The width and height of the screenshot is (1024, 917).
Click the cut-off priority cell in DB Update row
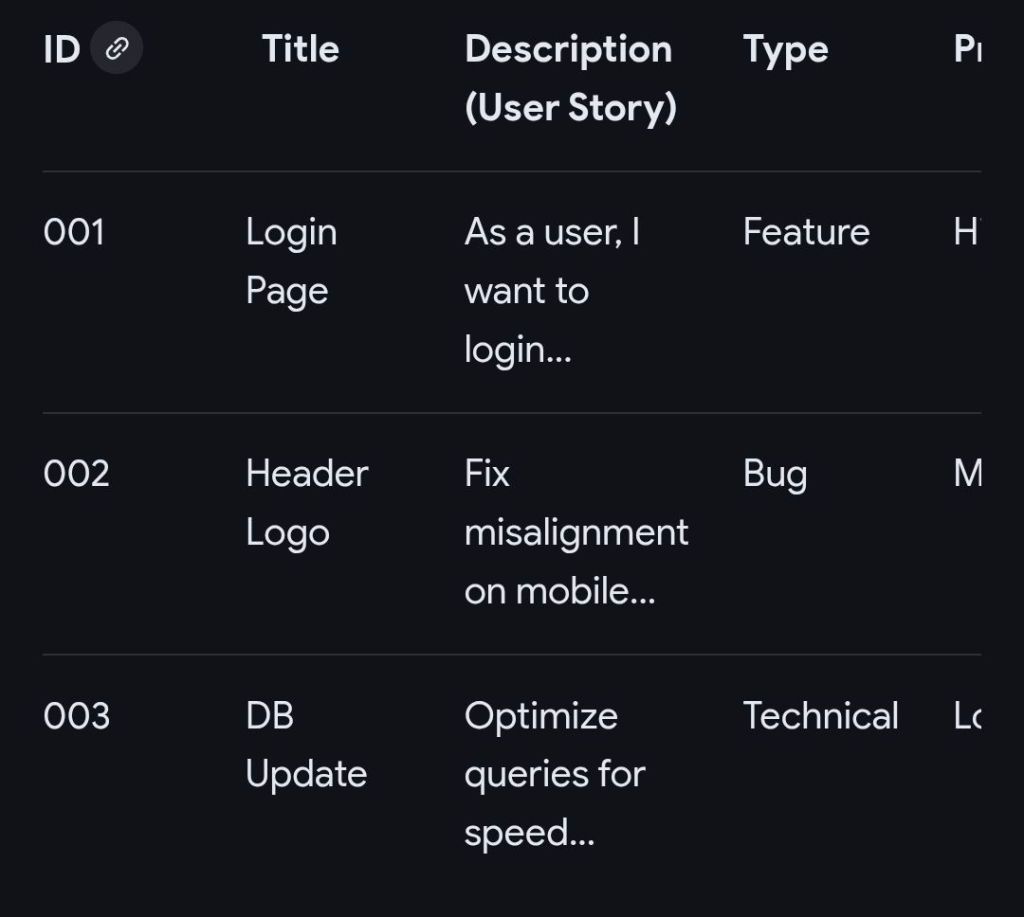(967, 716)
